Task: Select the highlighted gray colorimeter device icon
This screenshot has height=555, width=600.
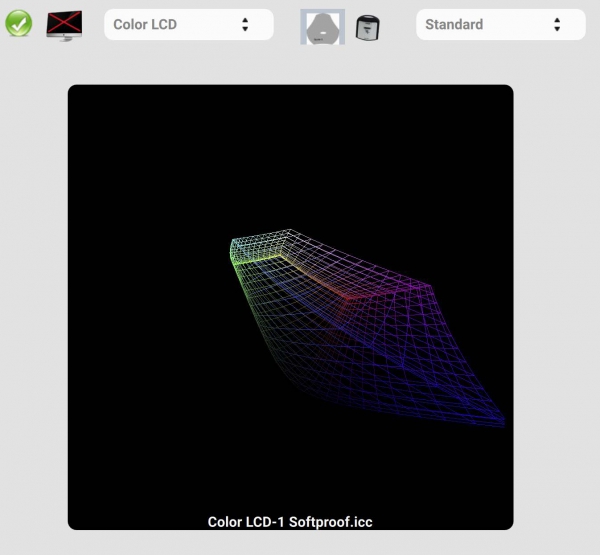Action: [x=323, y=27]
